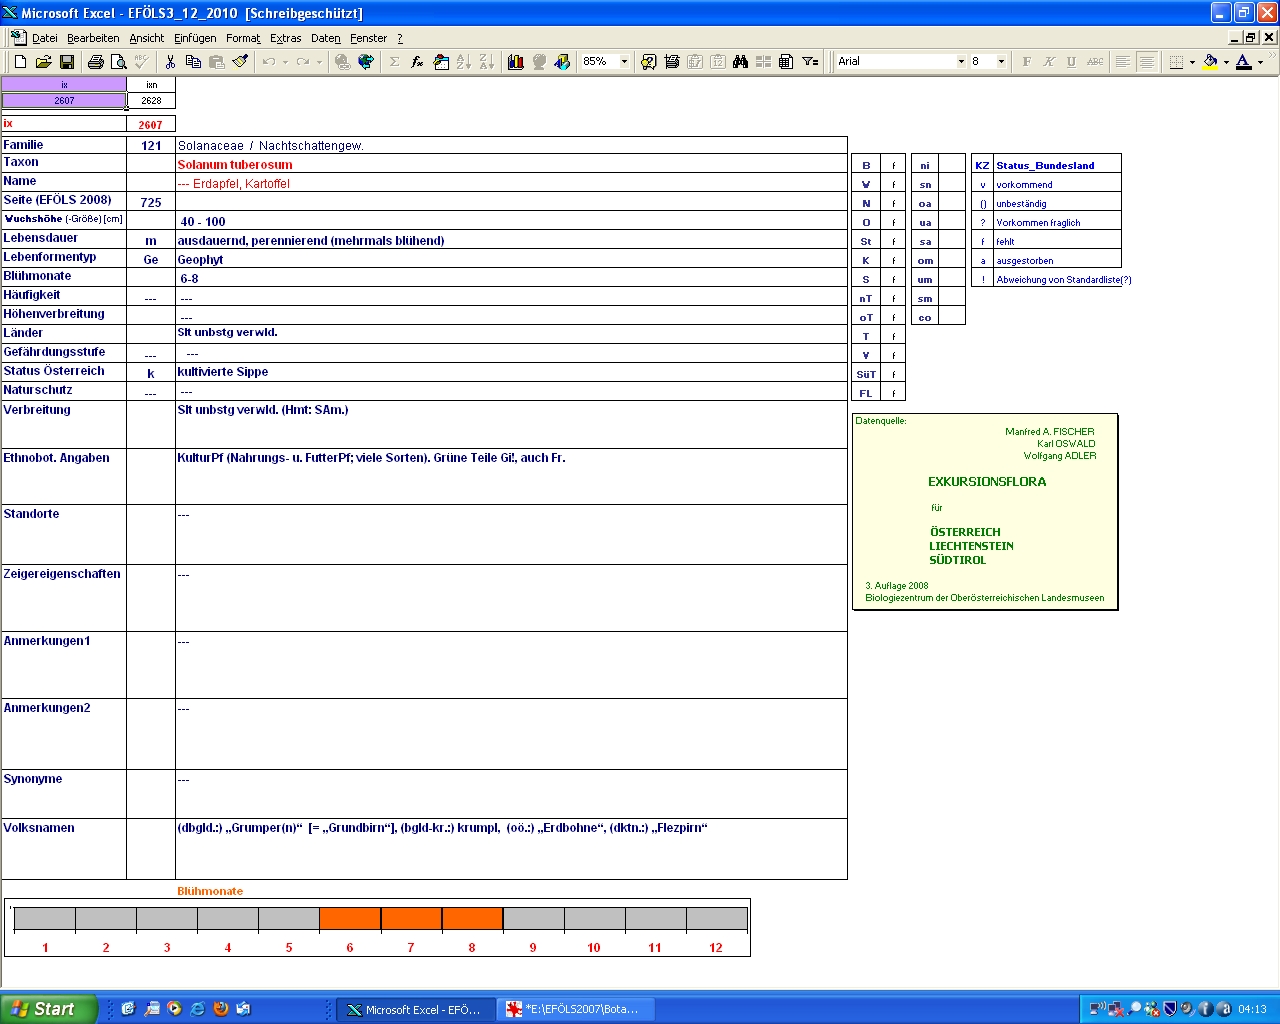Save the workbook with the diskette icon
Viewport: 1280px width, 1024px height.
pyautogui.click(x=67, y=62)
